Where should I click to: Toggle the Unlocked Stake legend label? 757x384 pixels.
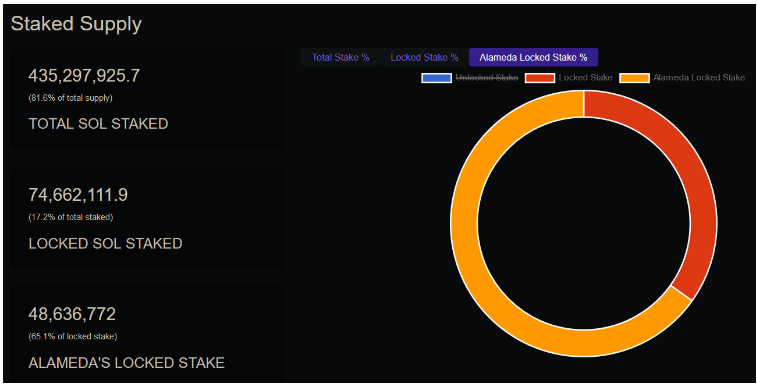[487, 78]
